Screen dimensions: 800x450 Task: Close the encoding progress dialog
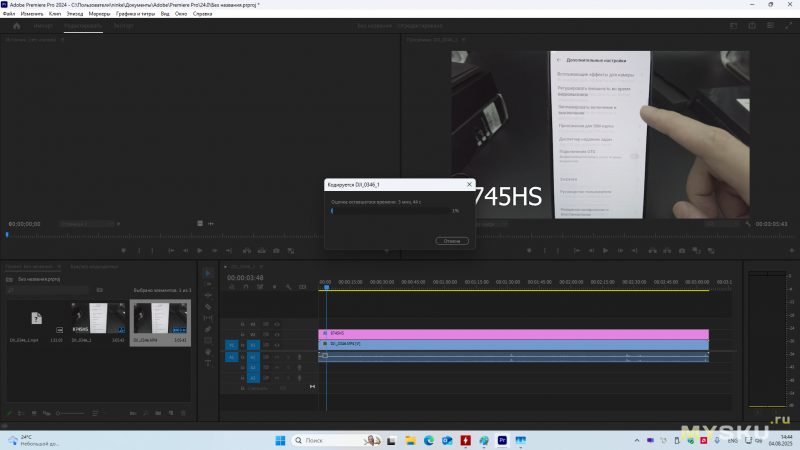[x=469, y=184]
